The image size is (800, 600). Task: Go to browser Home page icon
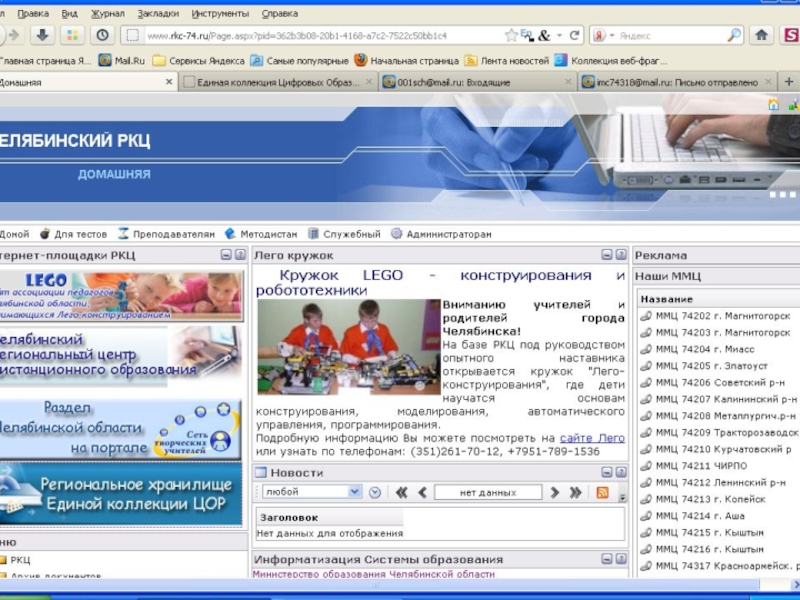tap(762, 35)
